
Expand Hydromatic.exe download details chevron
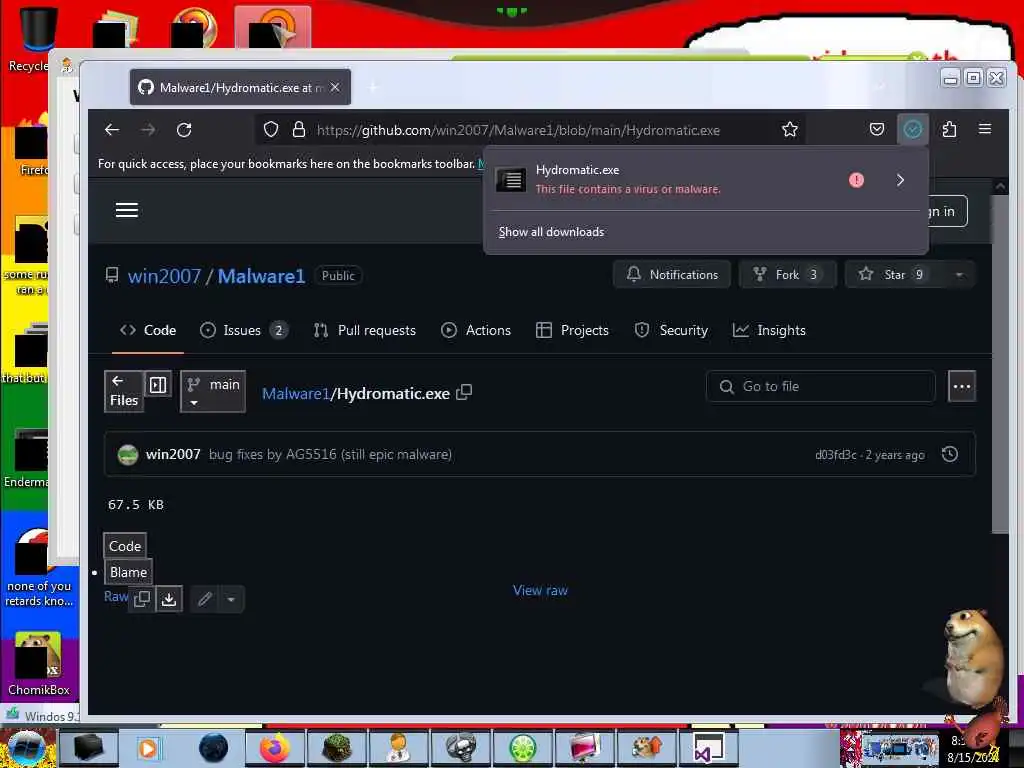click(x=901, y=180)
